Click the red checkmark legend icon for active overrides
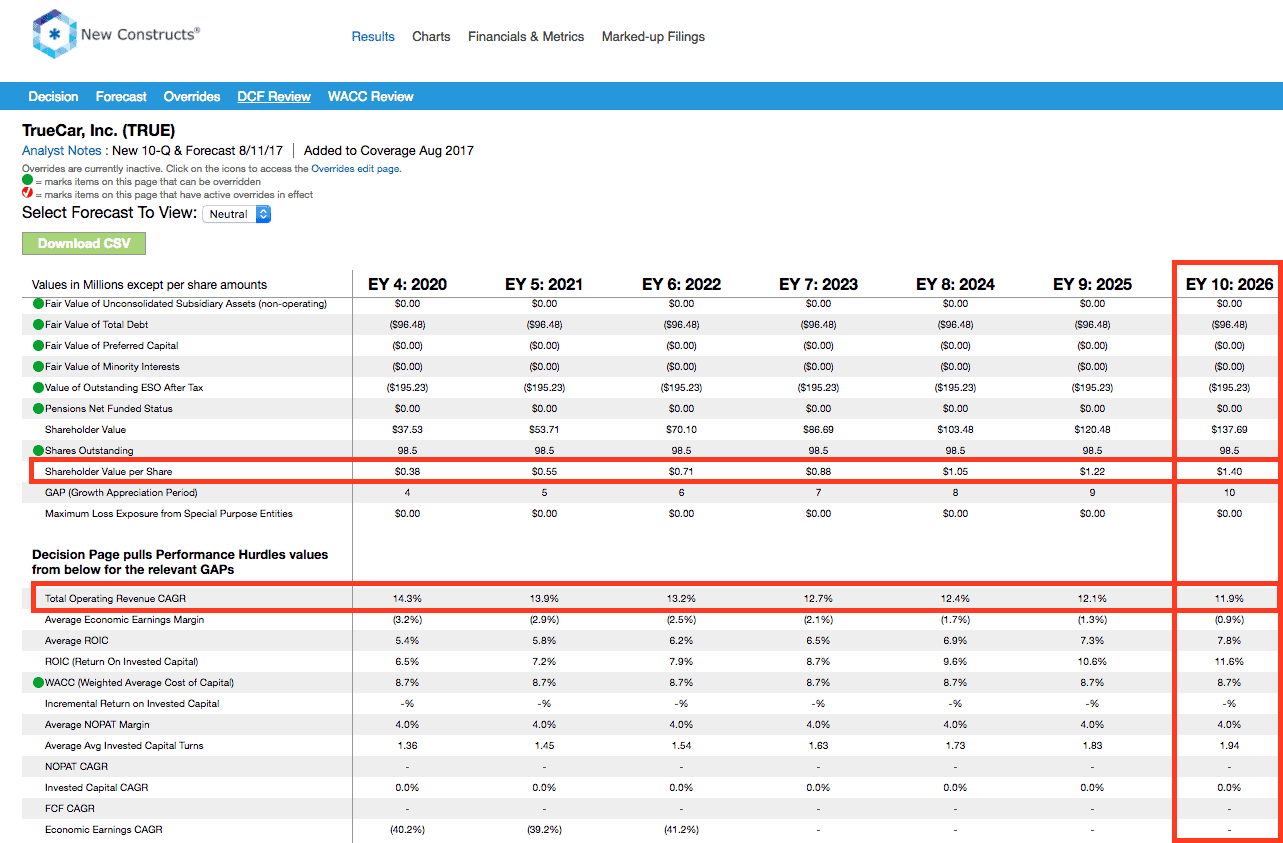1283x843 pixels. click(27, 195)
